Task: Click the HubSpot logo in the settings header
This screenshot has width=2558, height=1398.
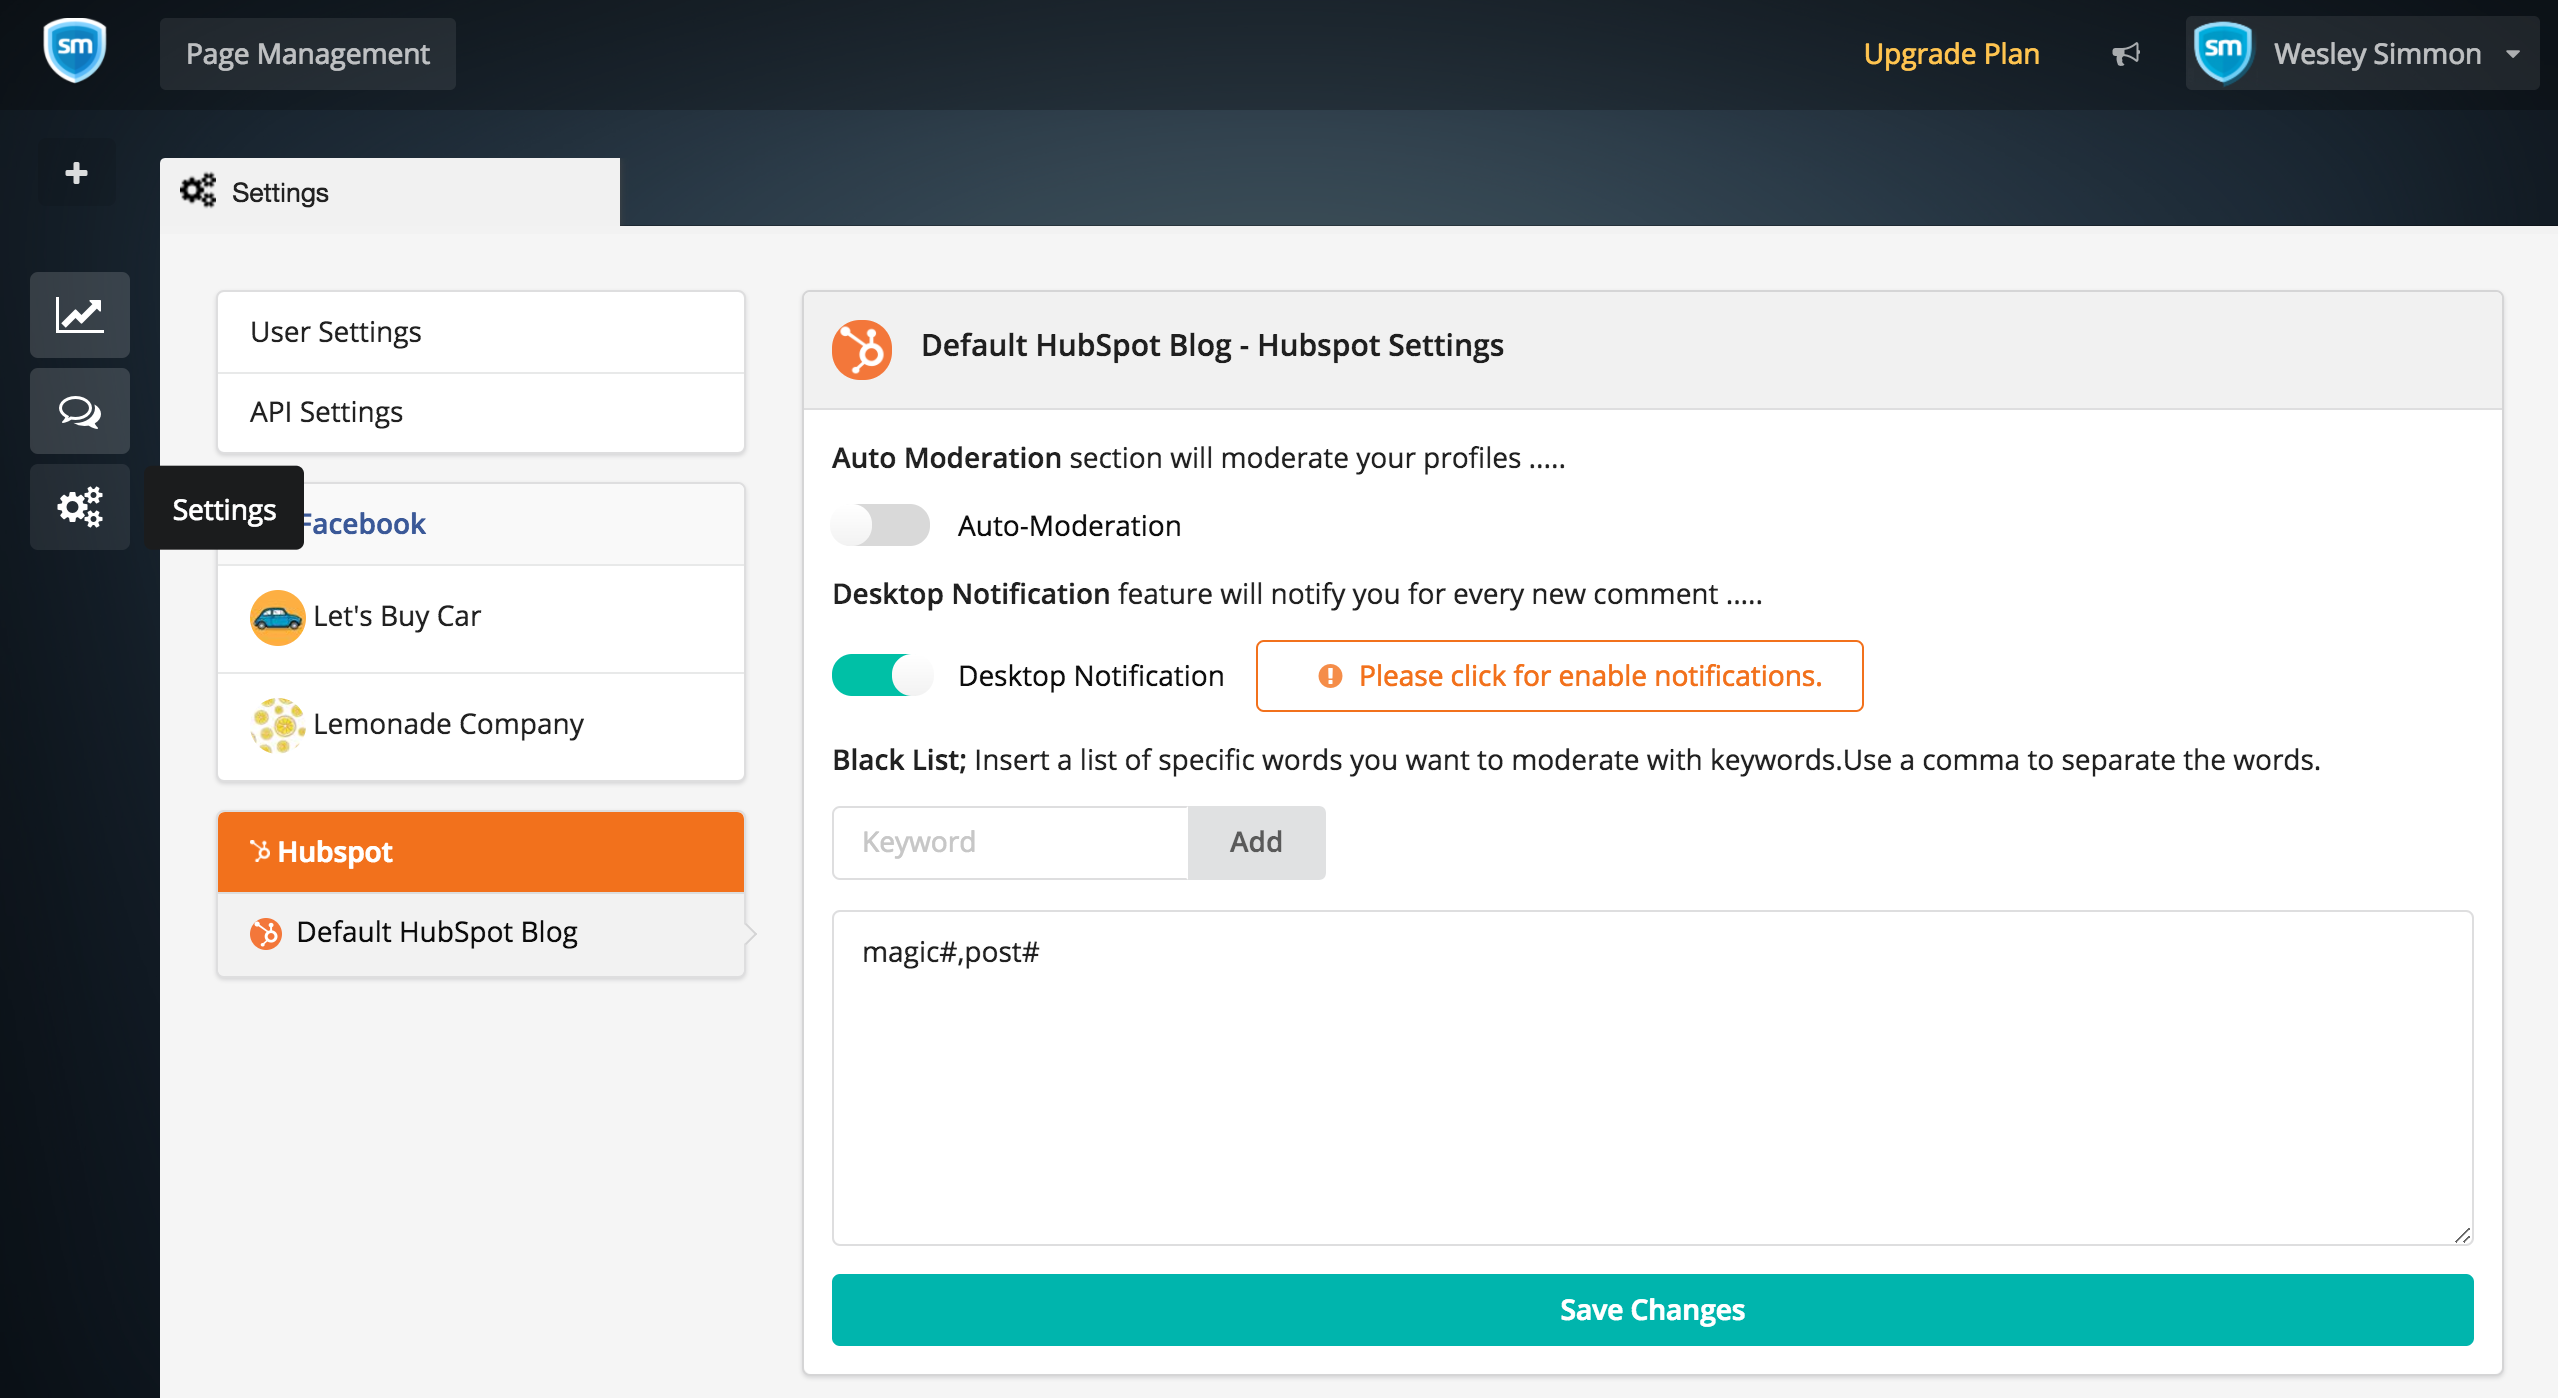Action: pos(862,349)
